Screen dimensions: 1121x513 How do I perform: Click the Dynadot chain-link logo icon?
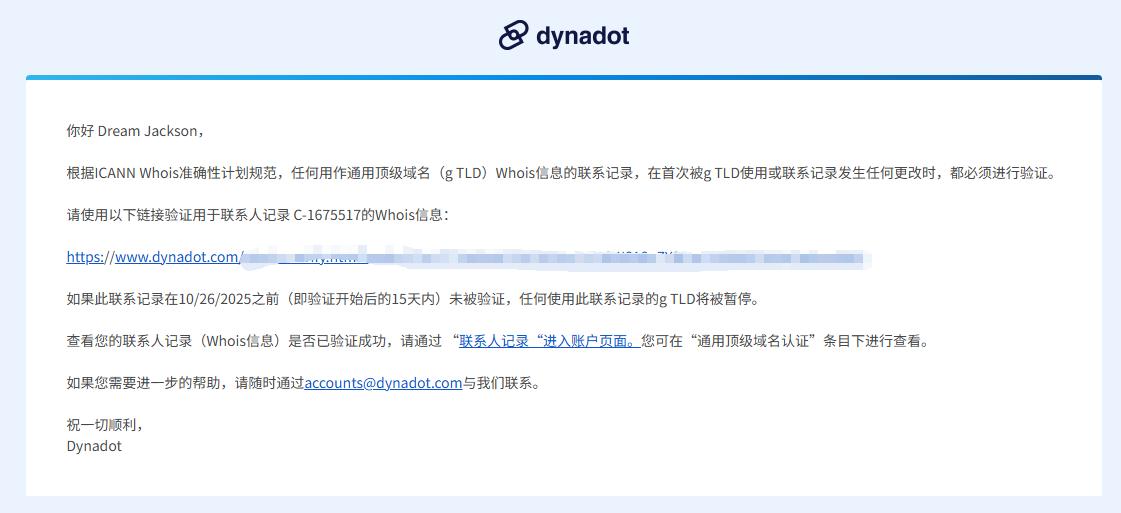(x=513, y=36)
